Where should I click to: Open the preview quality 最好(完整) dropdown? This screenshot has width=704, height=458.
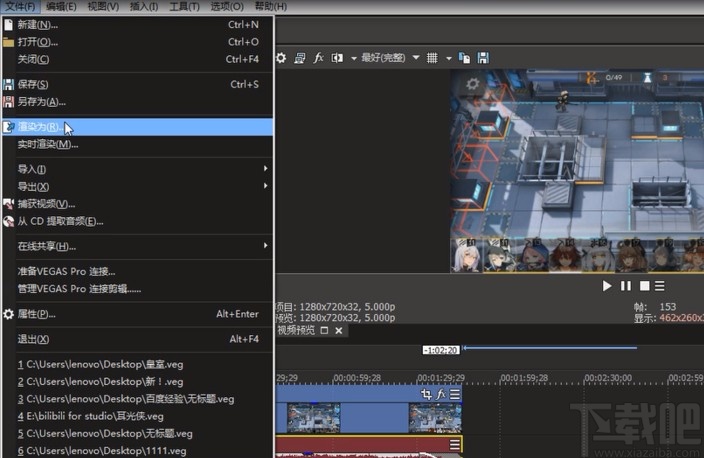383,59
